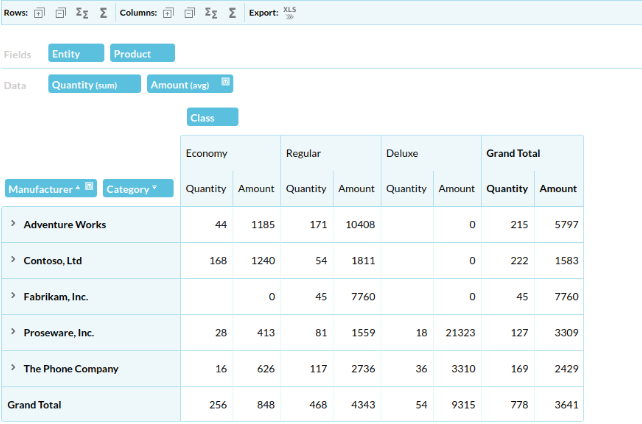Image resolution: width=642 pixels, height=424 pixels.
Task: Expand The Phone Company row
Action: coord(13,368)
